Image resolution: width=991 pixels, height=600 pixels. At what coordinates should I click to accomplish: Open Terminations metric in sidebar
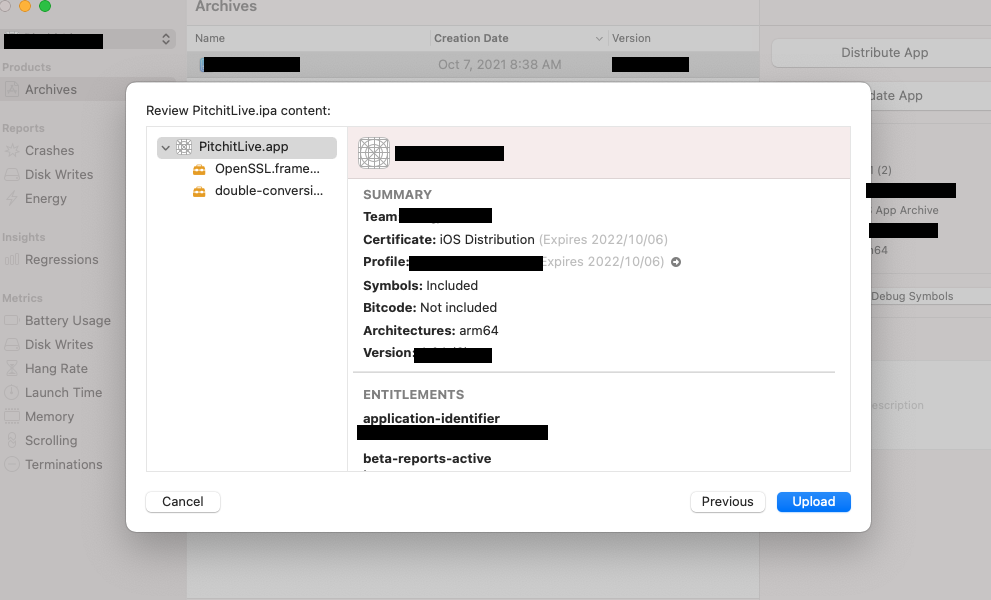(x=63, y=465)
